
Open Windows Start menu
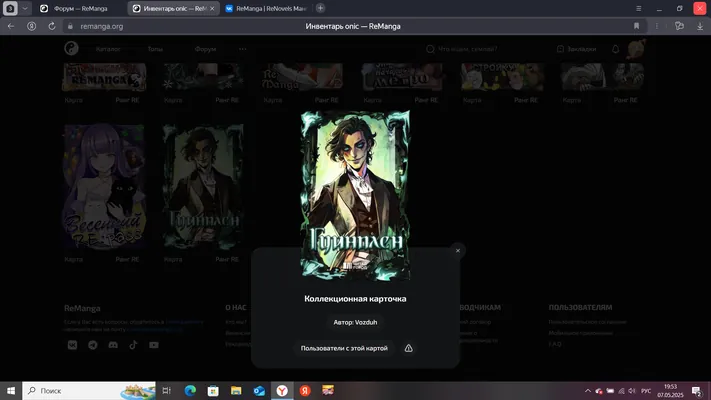coord(11,390)
